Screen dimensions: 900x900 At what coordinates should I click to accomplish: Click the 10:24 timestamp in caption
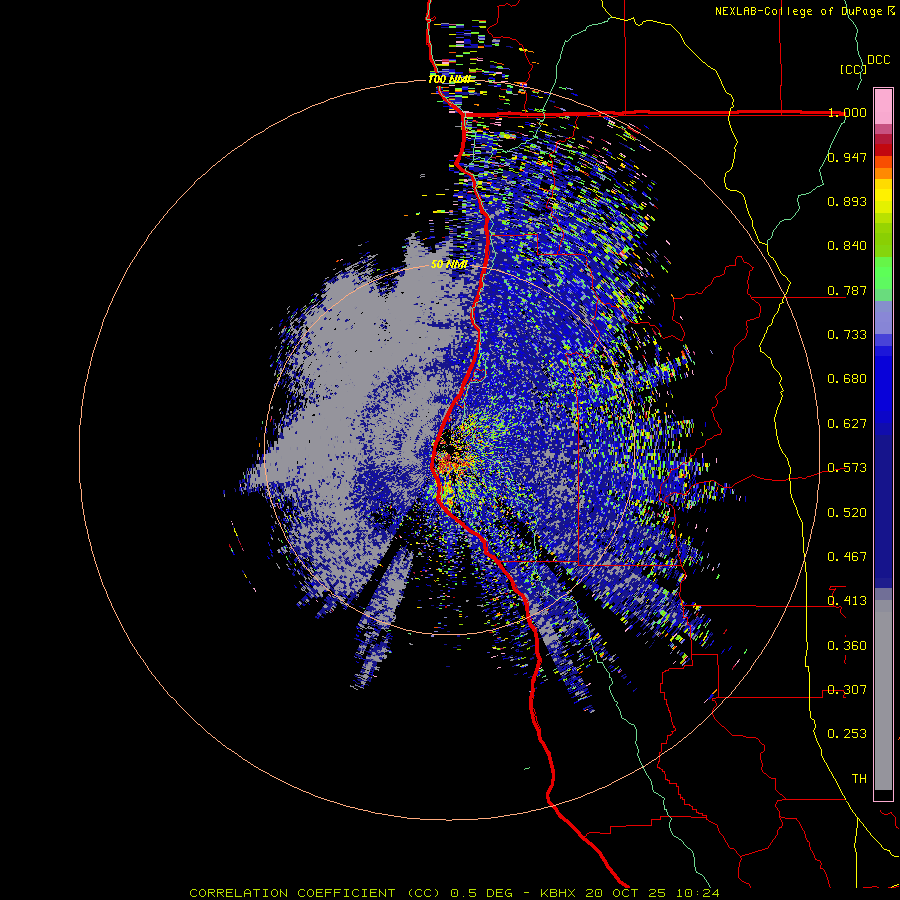point(699,893)
